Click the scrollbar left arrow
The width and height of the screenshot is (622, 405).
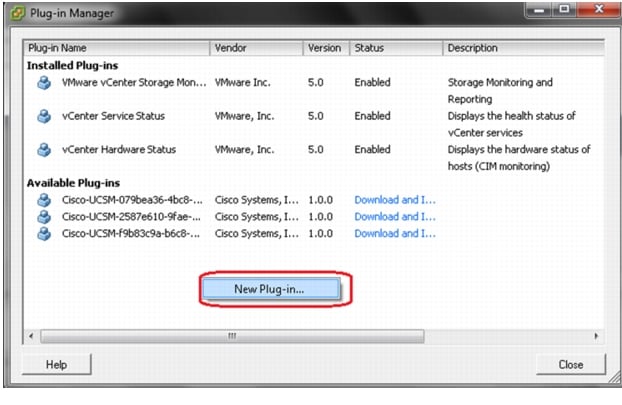coord(31,336)
